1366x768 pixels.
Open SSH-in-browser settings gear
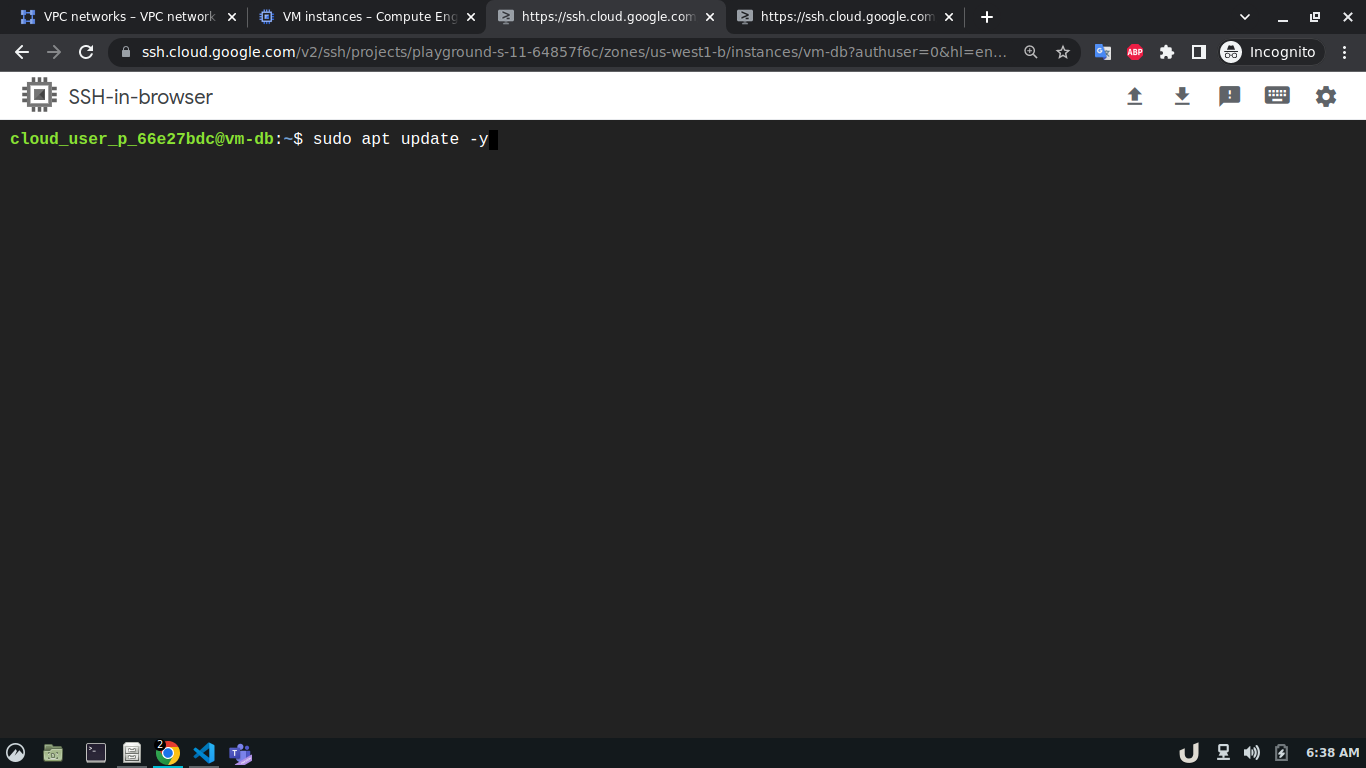point(1326,96)
